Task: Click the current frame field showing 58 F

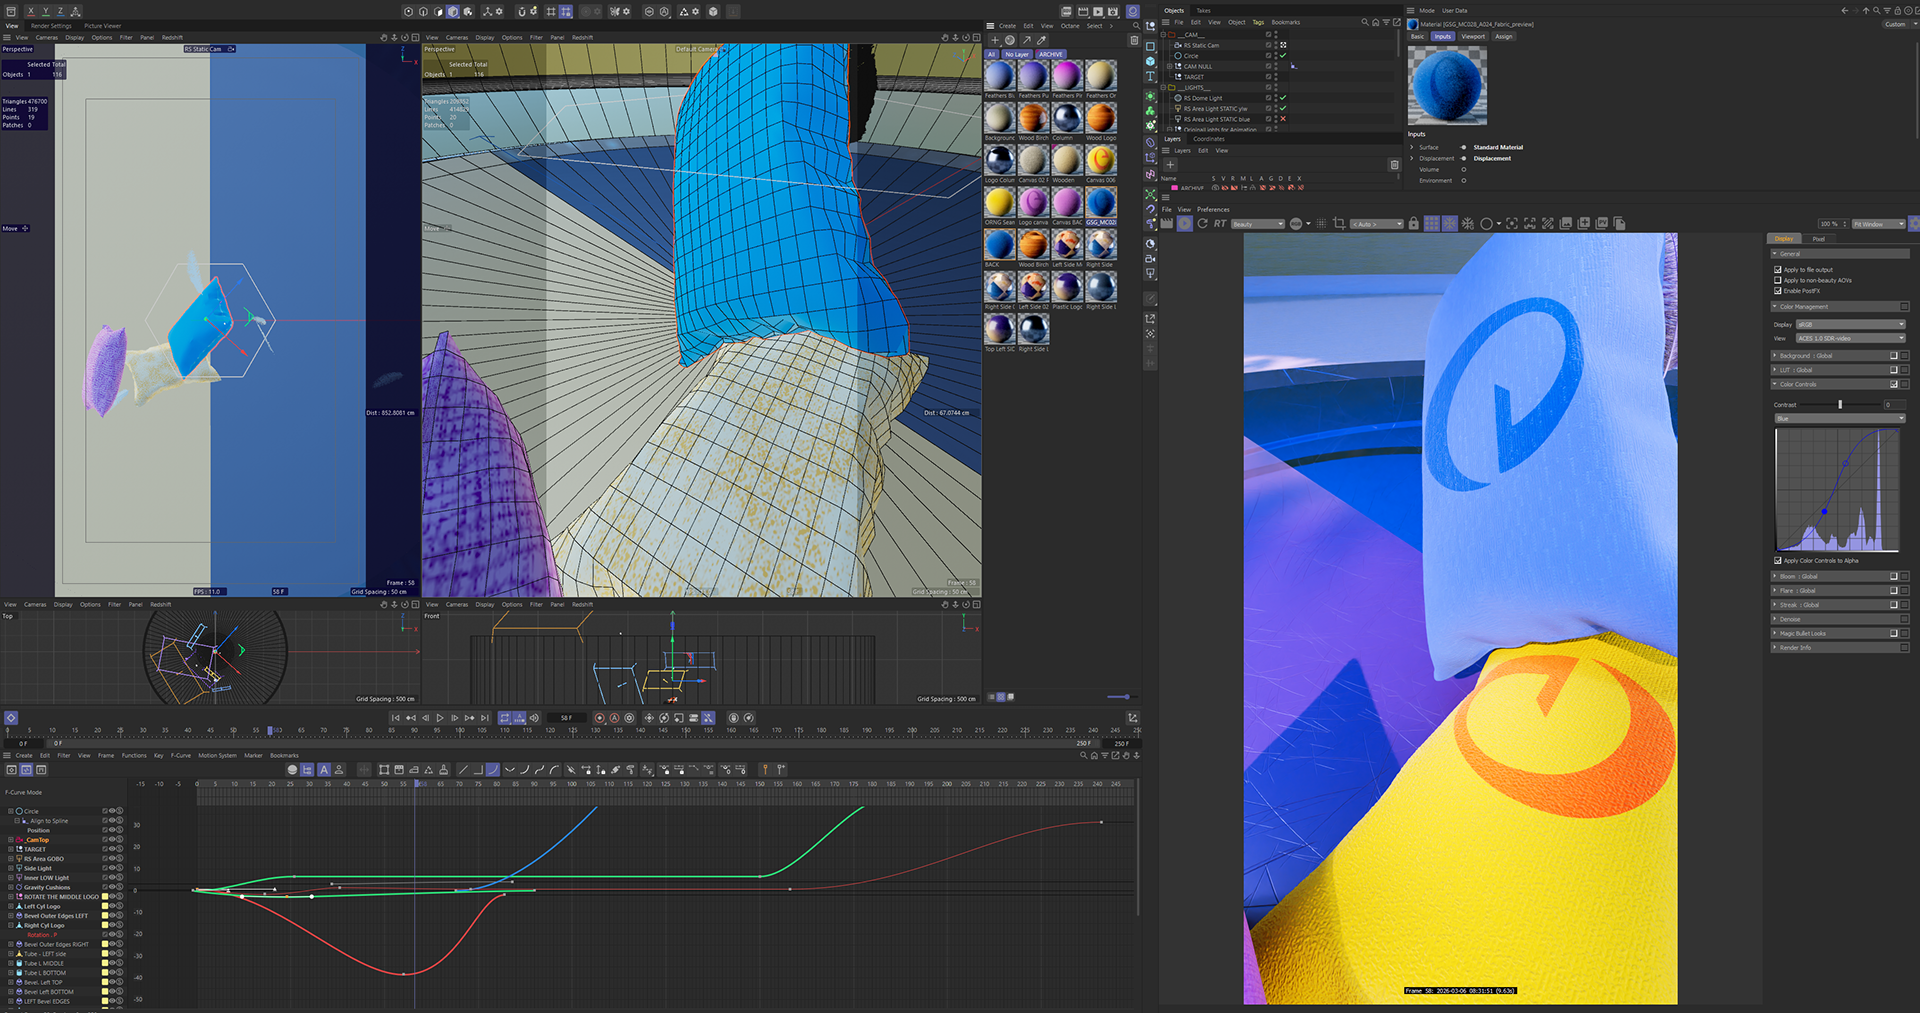Action: 566,718
